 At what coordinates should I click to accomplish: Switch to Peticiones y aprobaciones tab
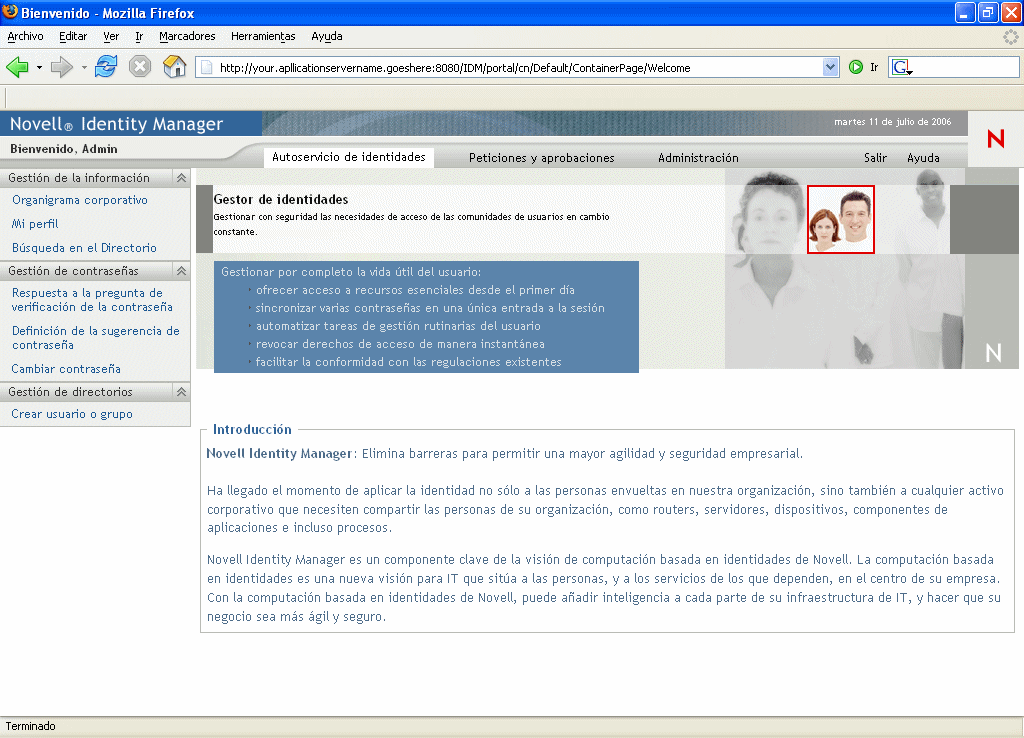pyautogui.click(x=541, y=158)
